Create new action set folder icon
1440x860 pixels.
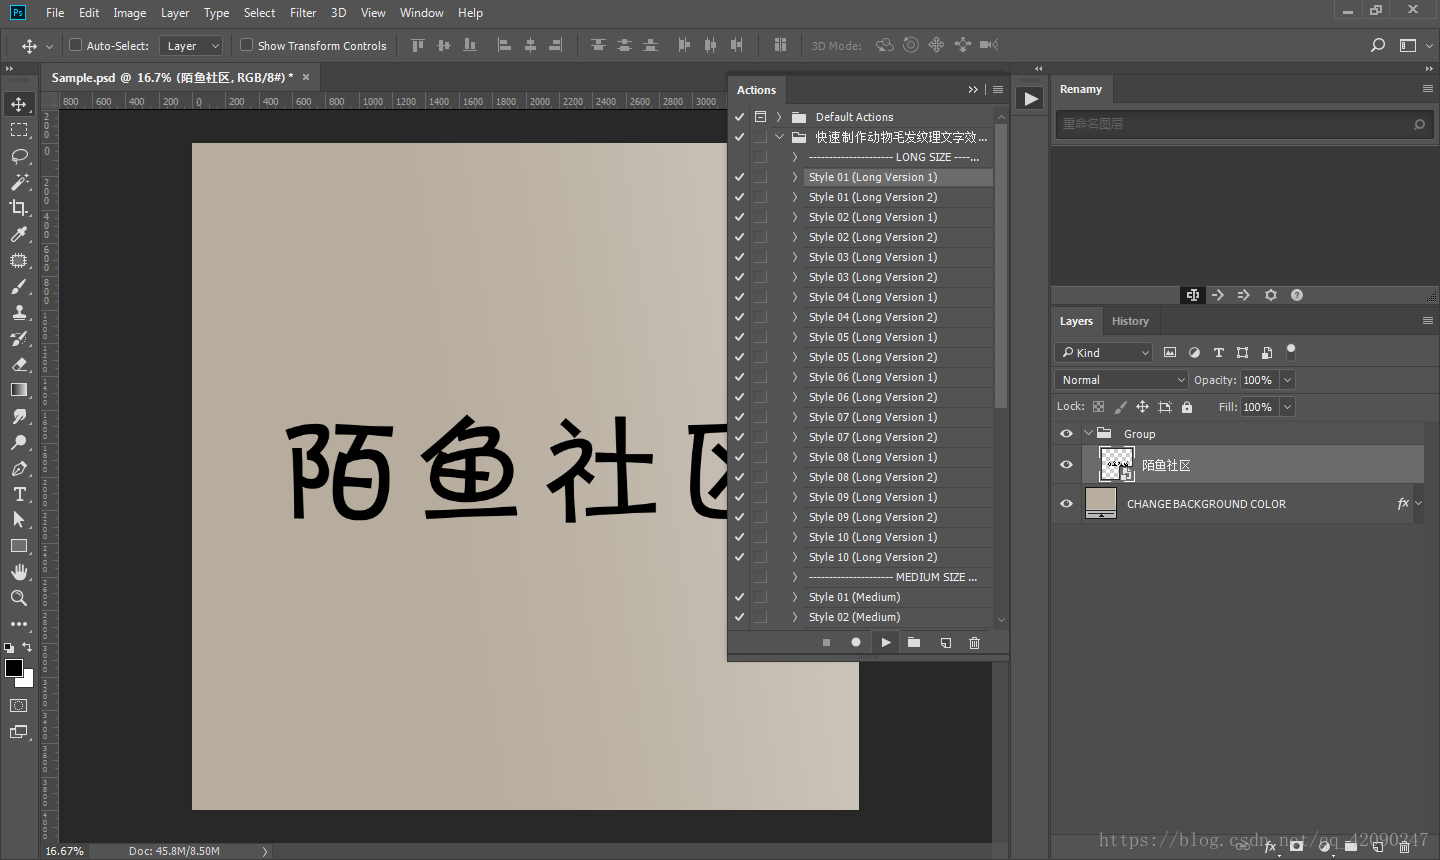click(914, 643)
